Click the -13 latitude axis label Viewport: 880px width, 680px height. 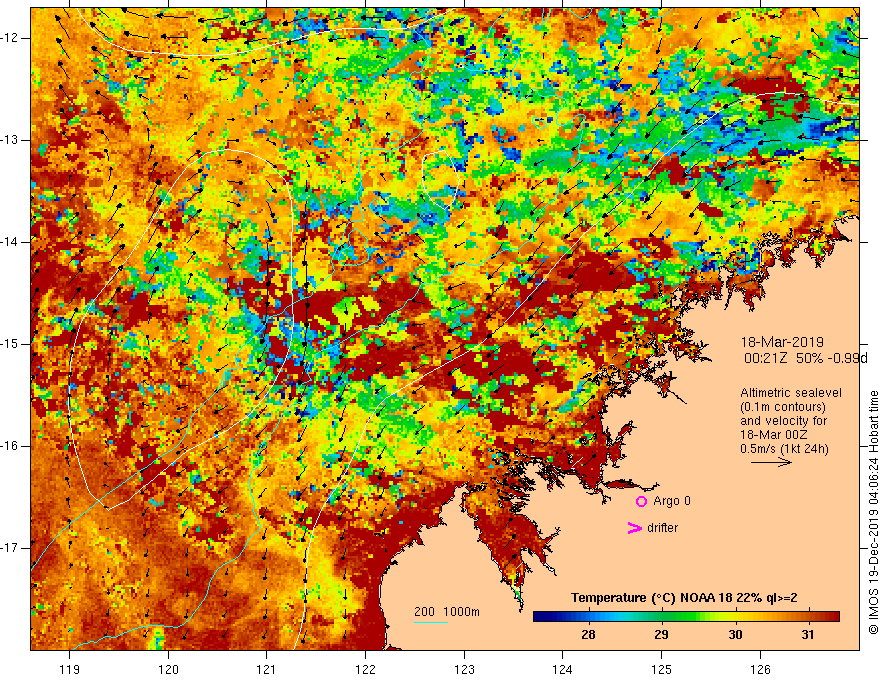pyautogui.click(x=10, y=140)
